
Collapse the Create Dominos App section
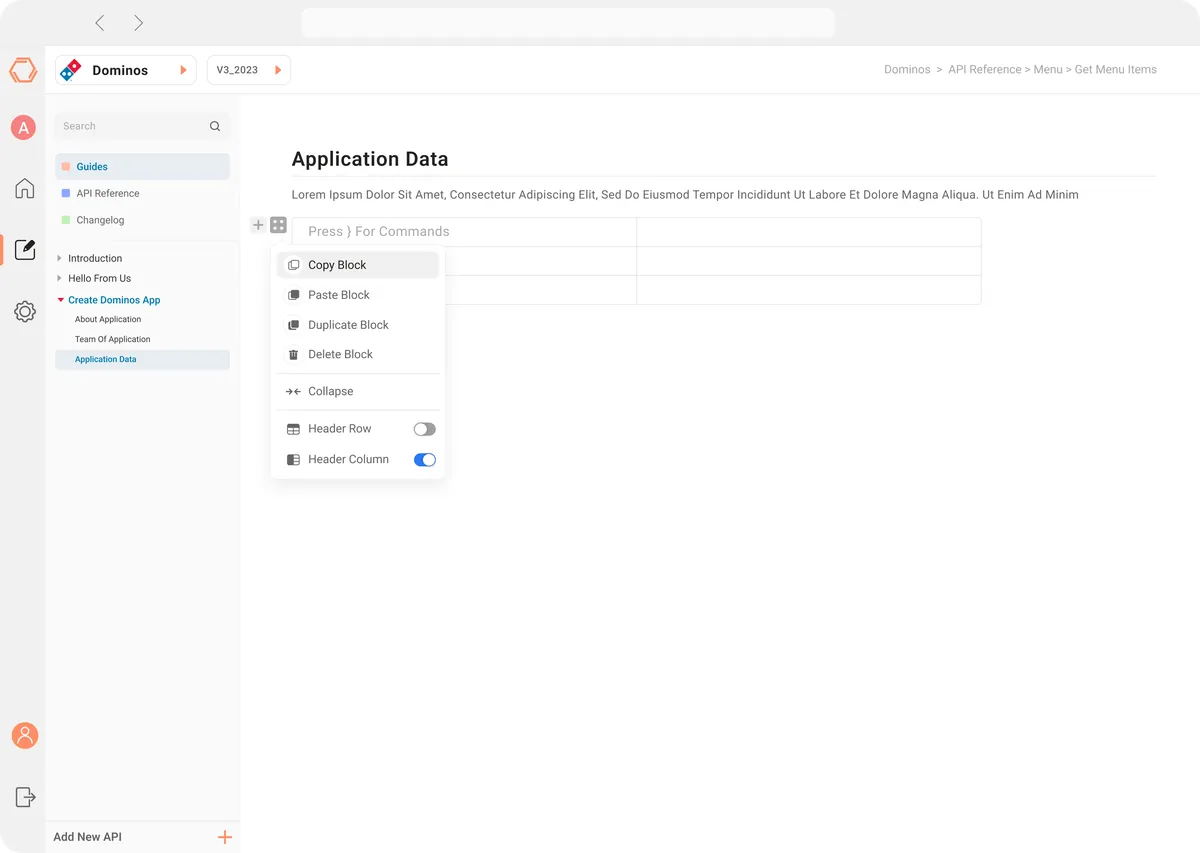[60, 300]
